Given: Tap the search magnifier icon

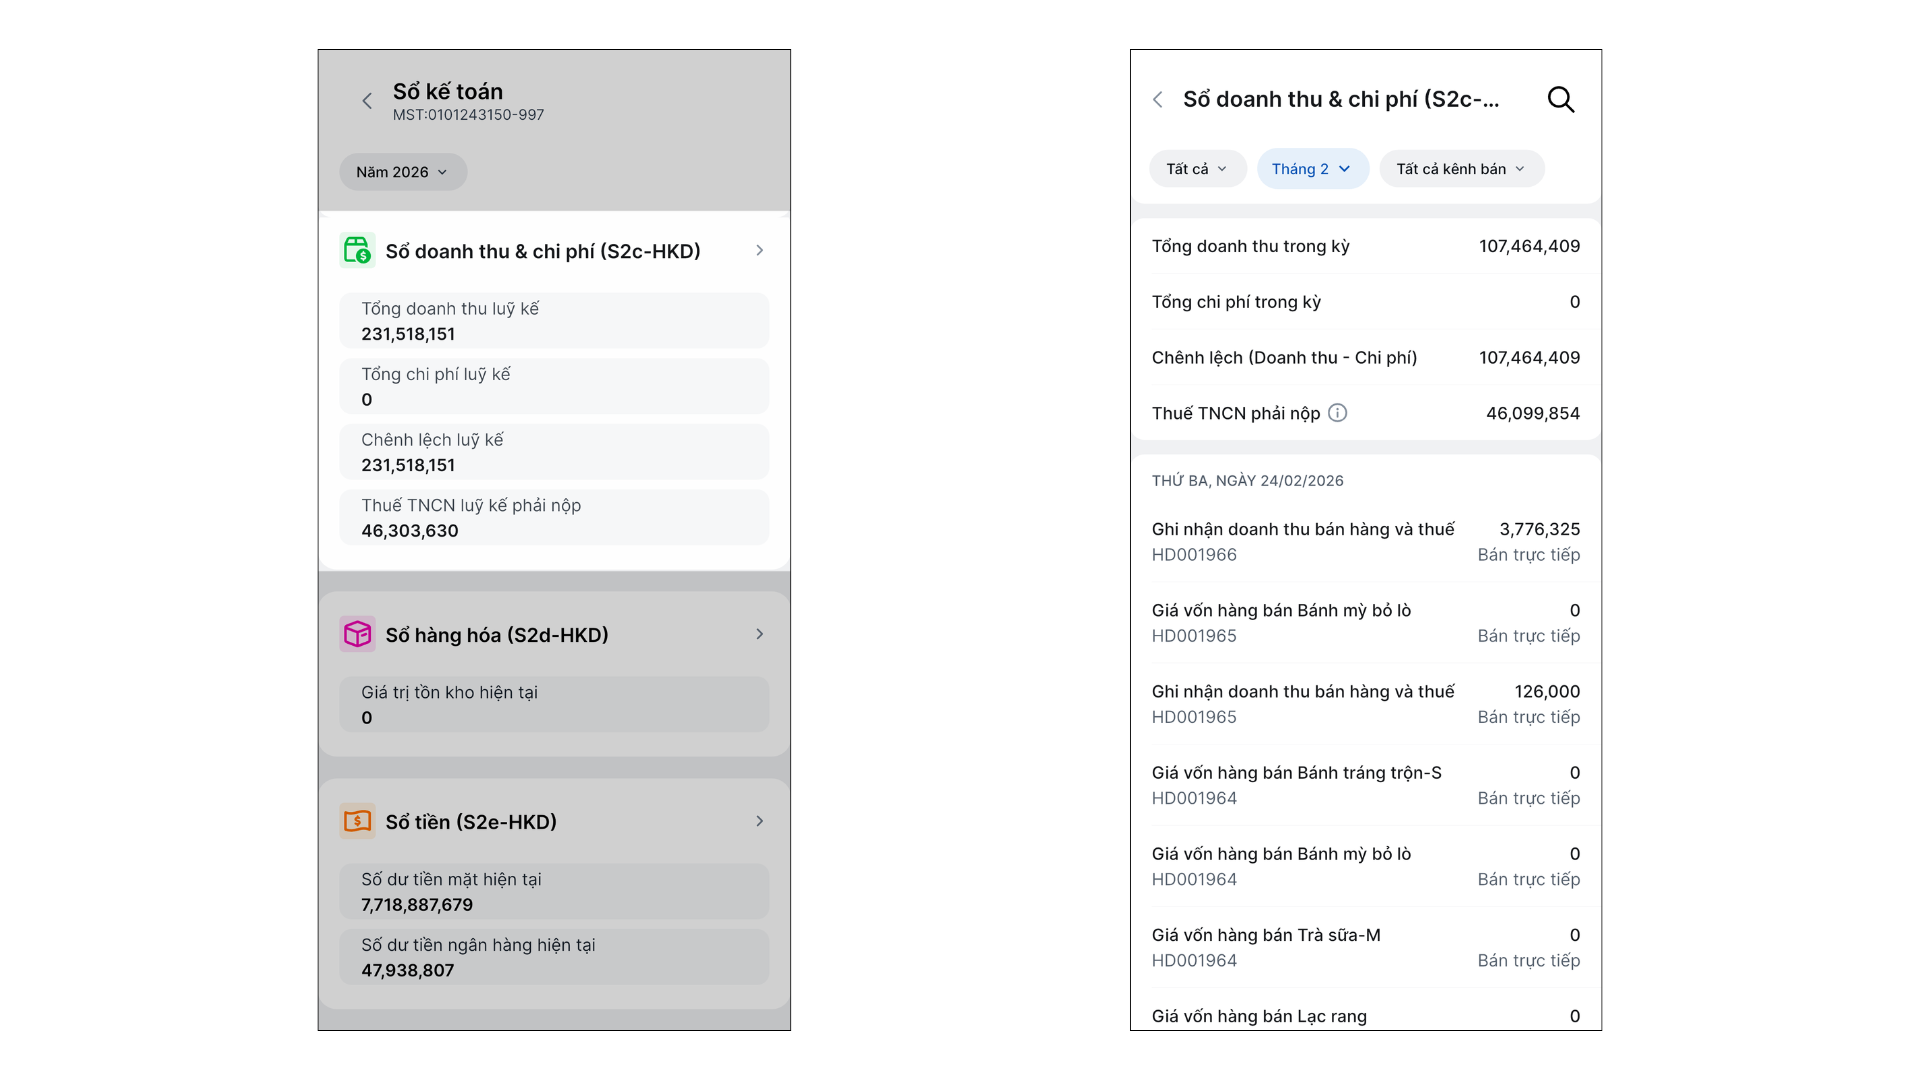Looking at the screenshot, I should point(1560,100).
